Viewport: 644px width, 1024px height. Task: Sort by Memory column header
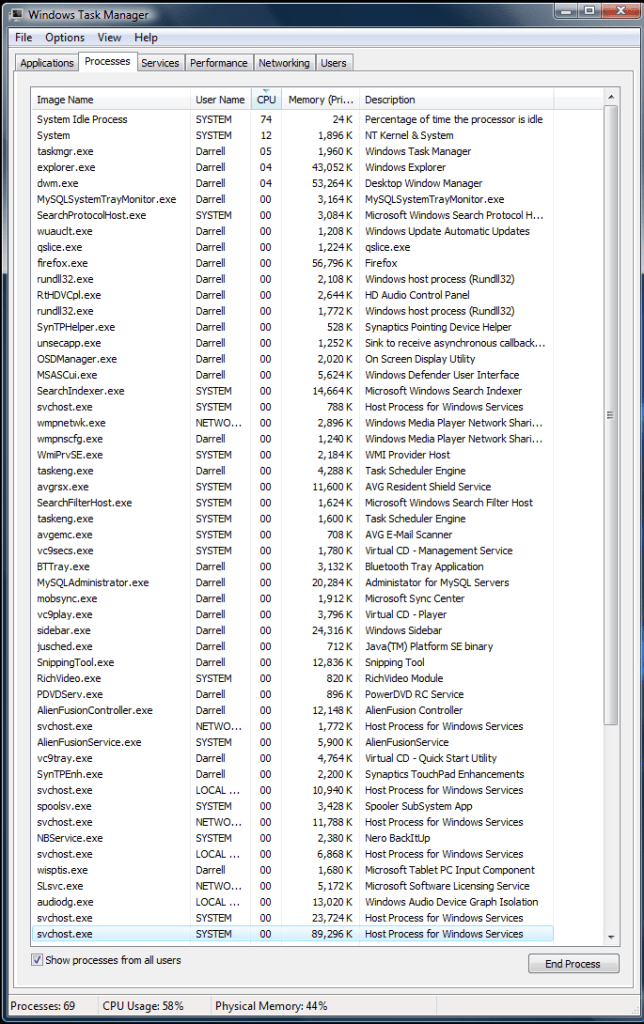320,100
